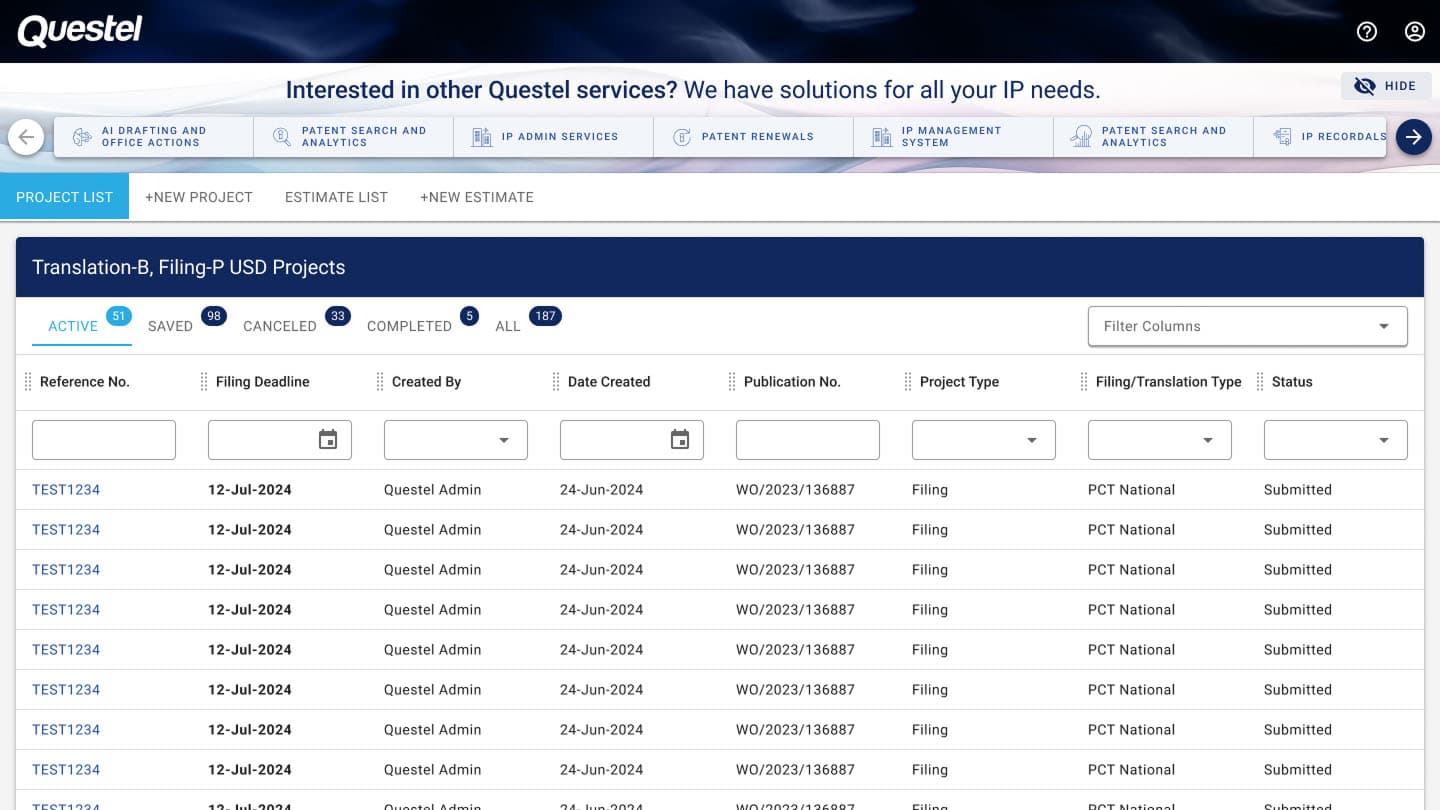Open IP Admin Services card

(x=553, y=137)
